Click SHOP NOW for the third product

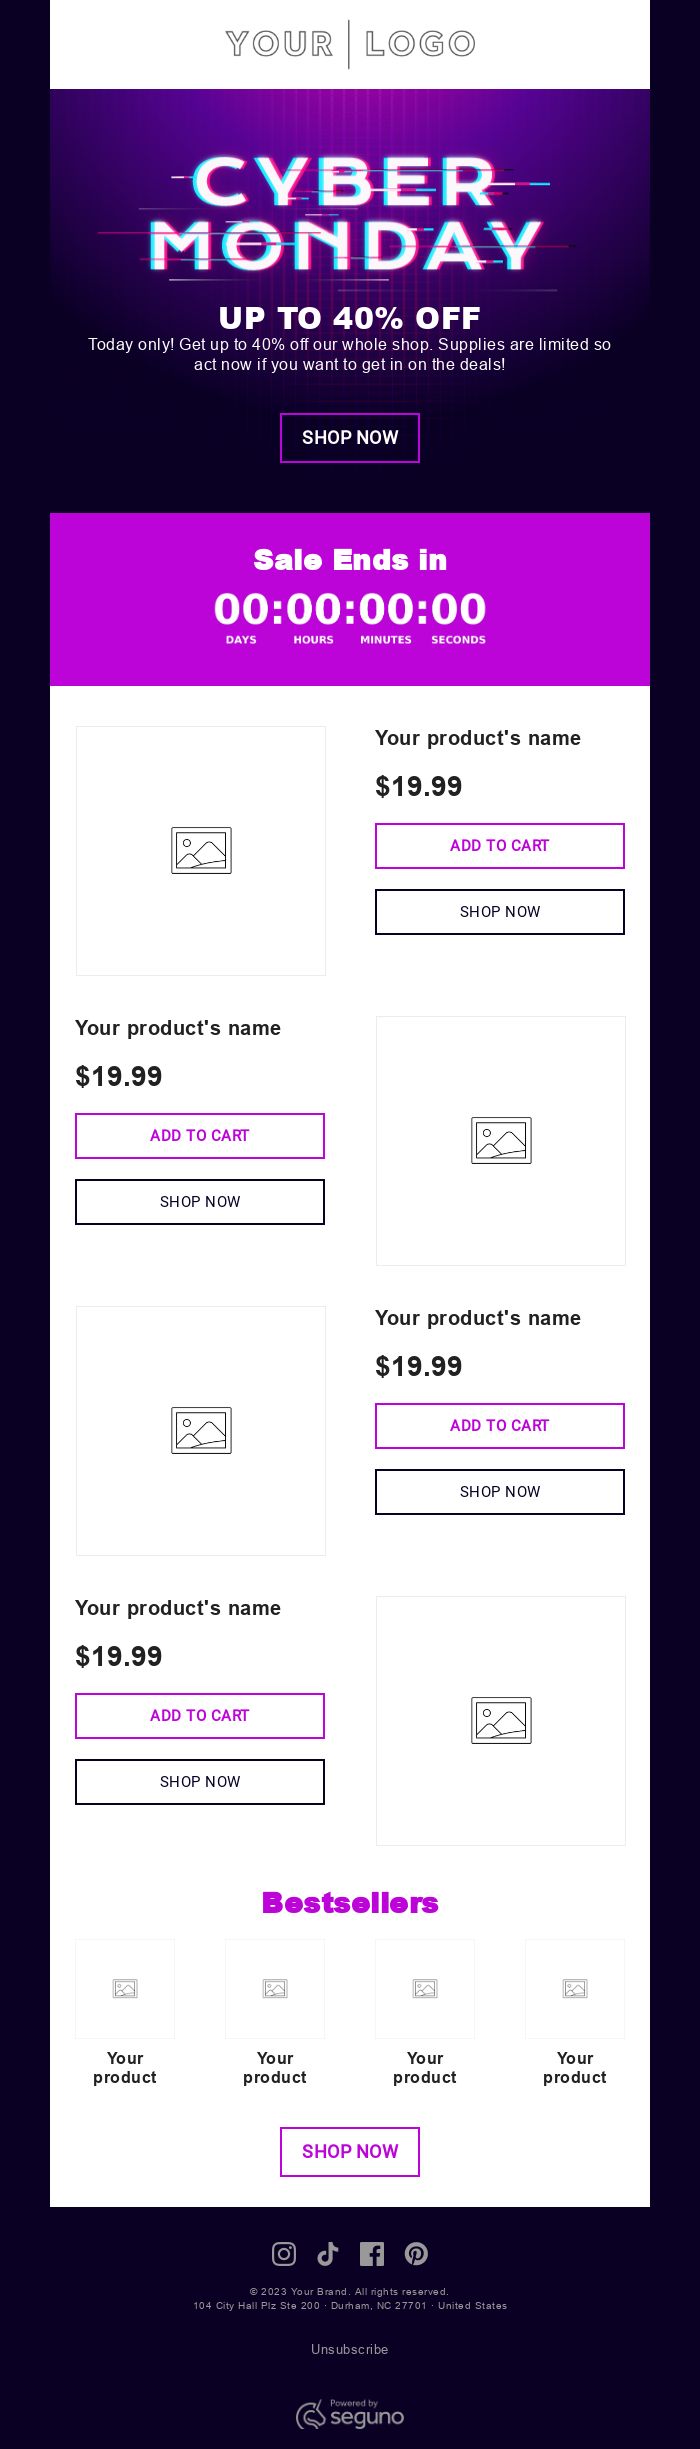tap(500, 1492)
